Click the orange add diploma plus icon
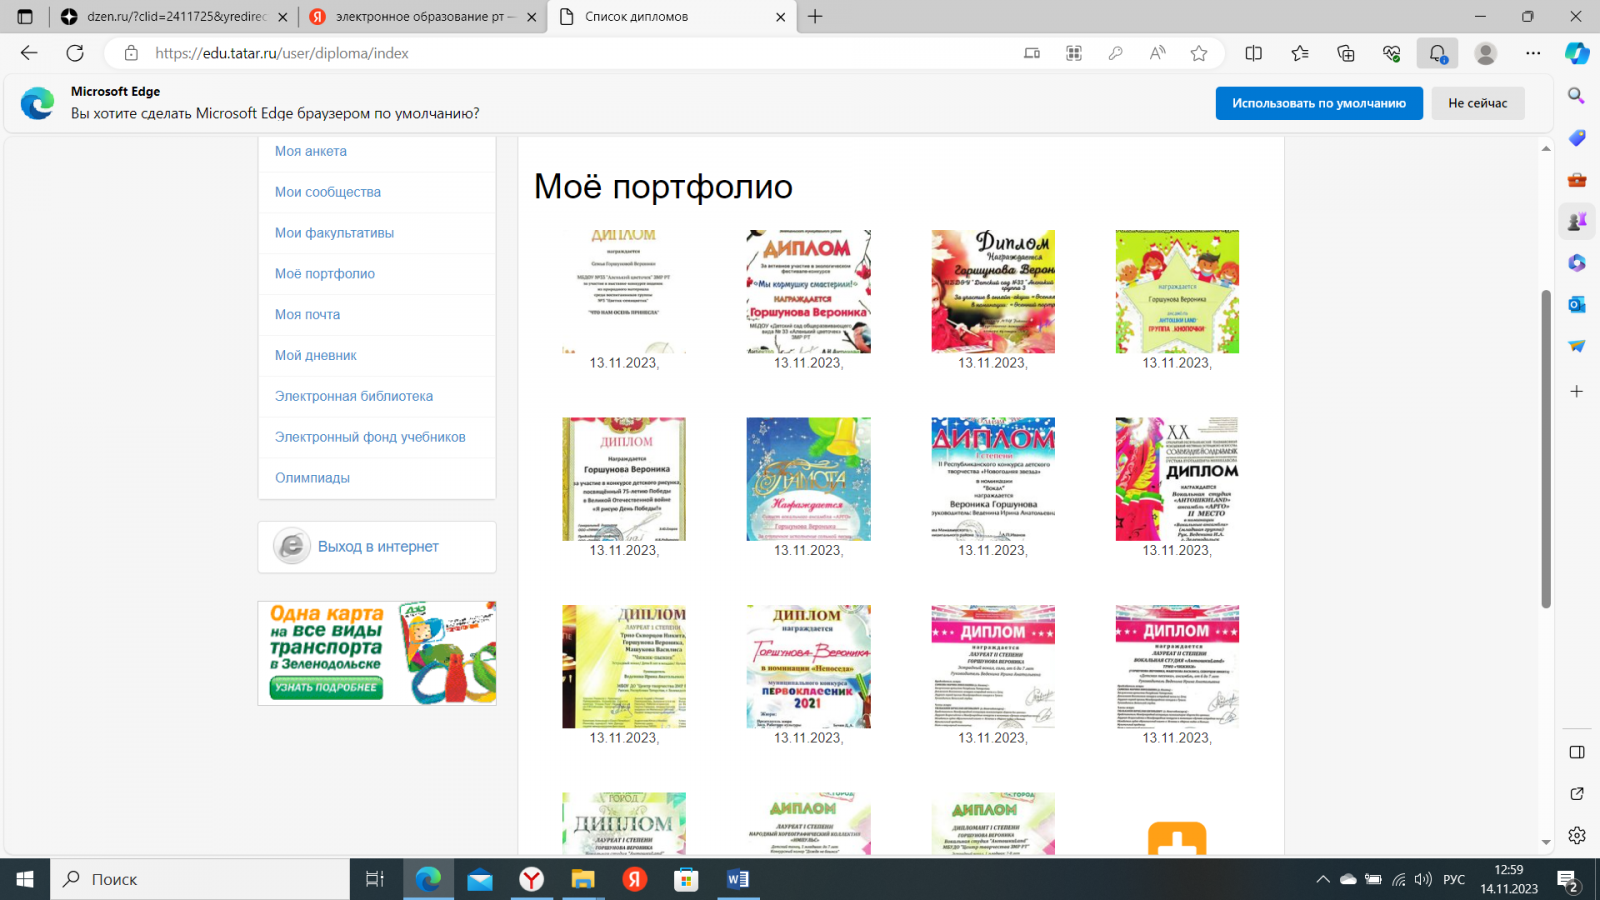 (1177, 838)
